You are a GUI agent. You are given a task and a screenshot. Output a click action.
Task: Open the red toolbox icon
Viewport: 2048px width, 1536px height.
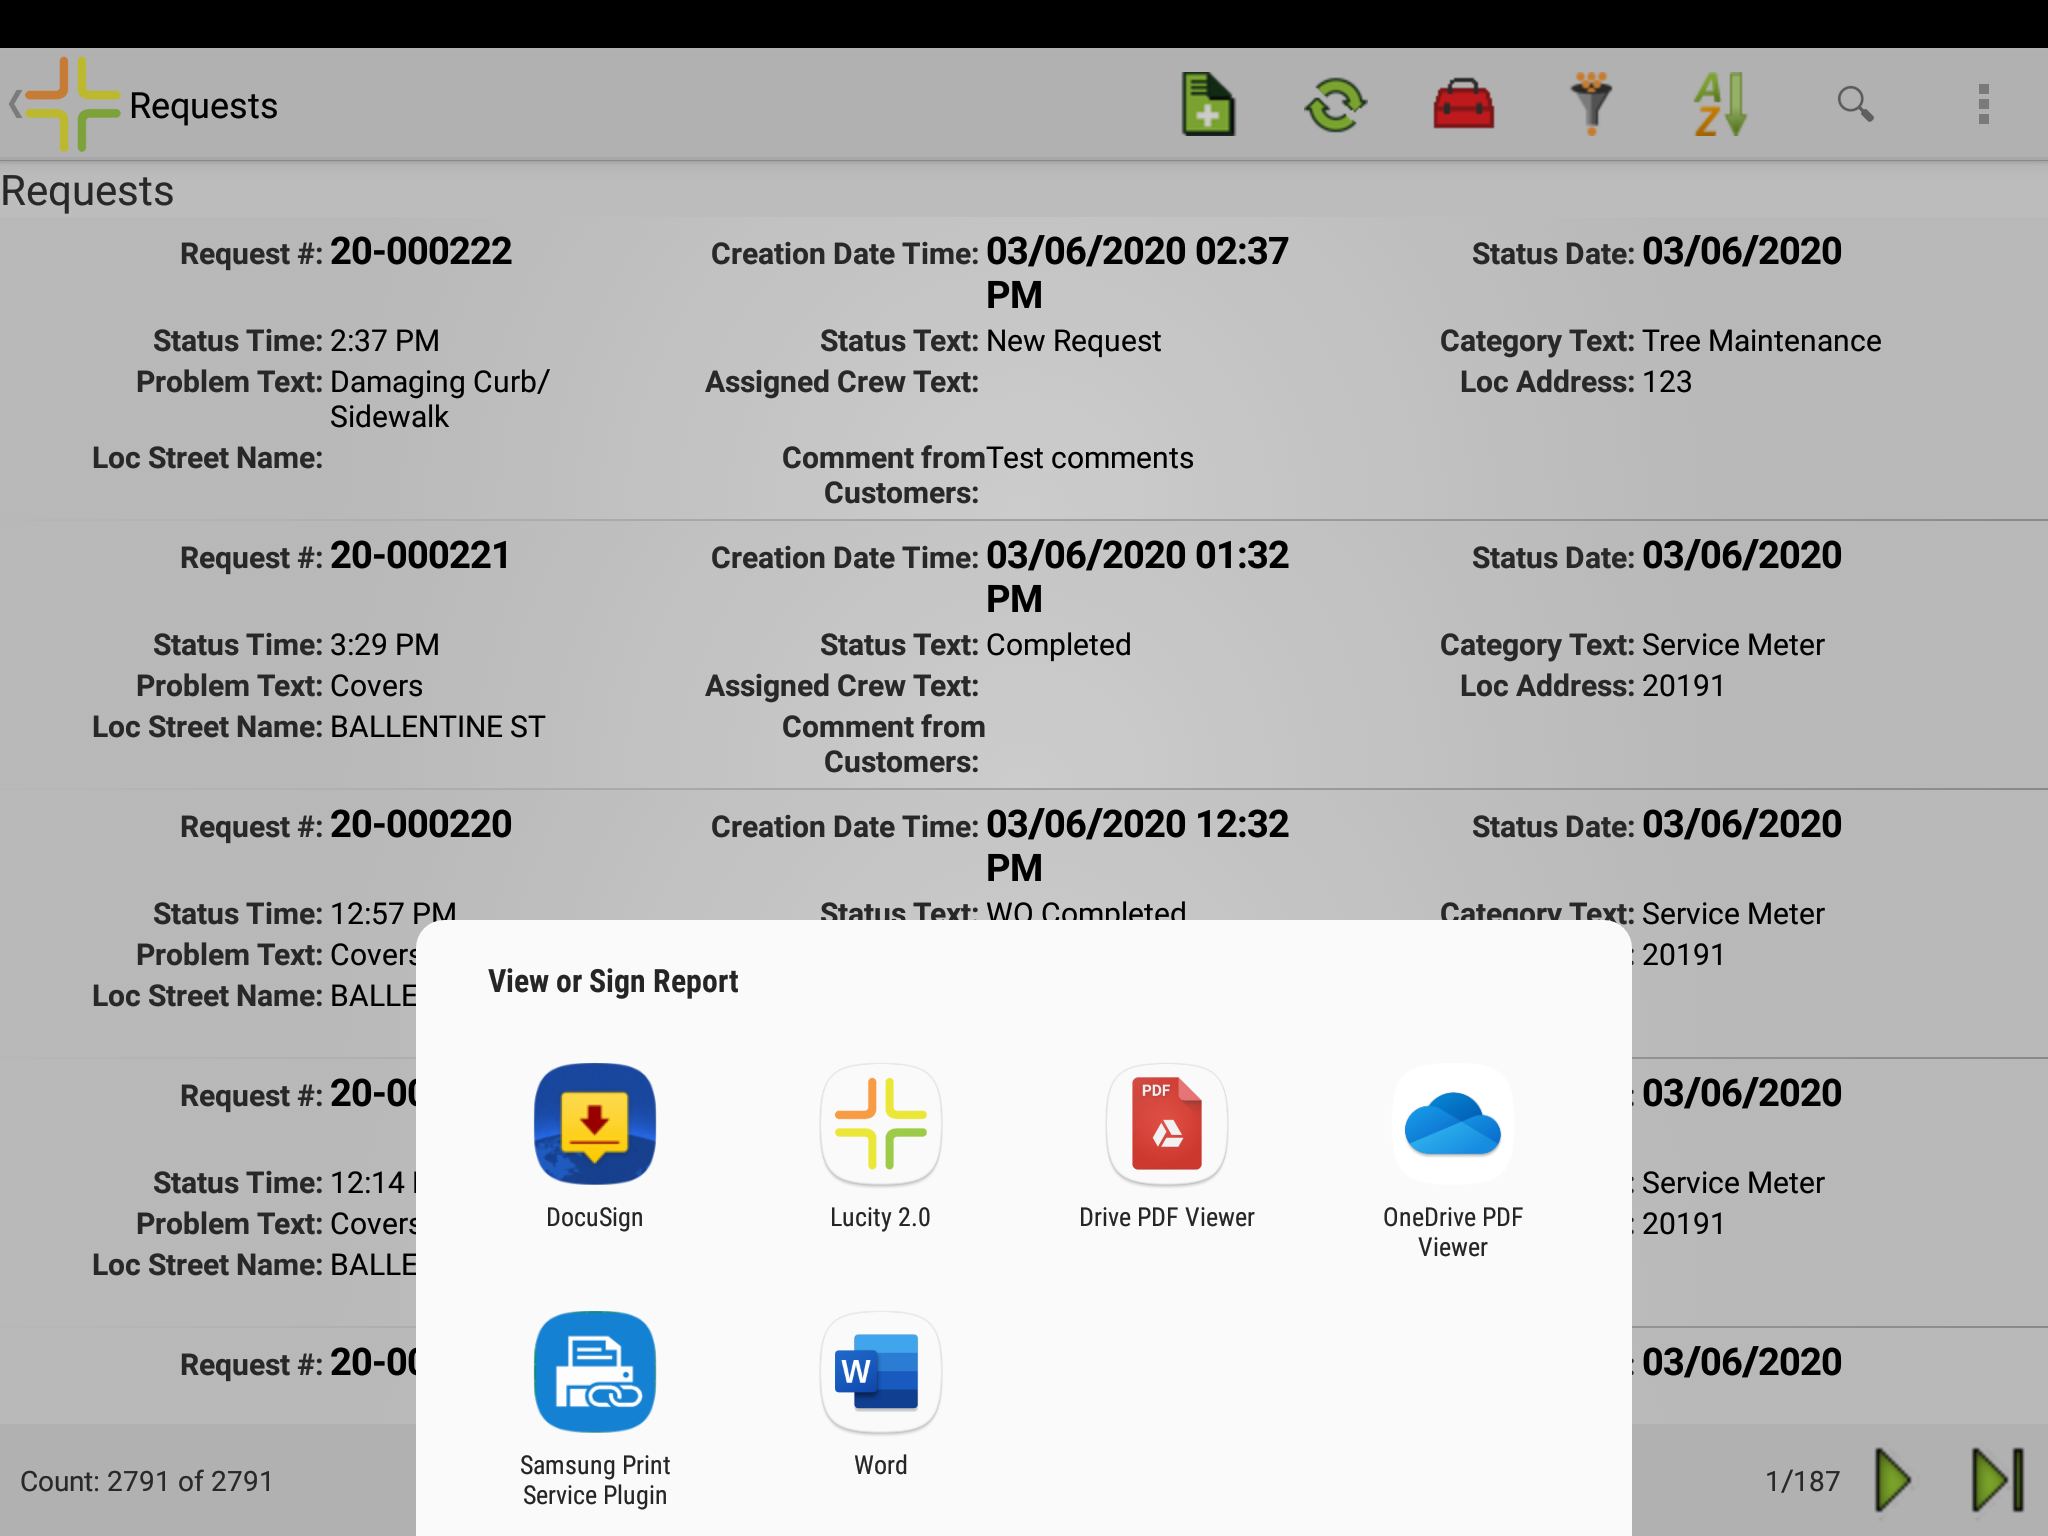(x=1463, y=104)
